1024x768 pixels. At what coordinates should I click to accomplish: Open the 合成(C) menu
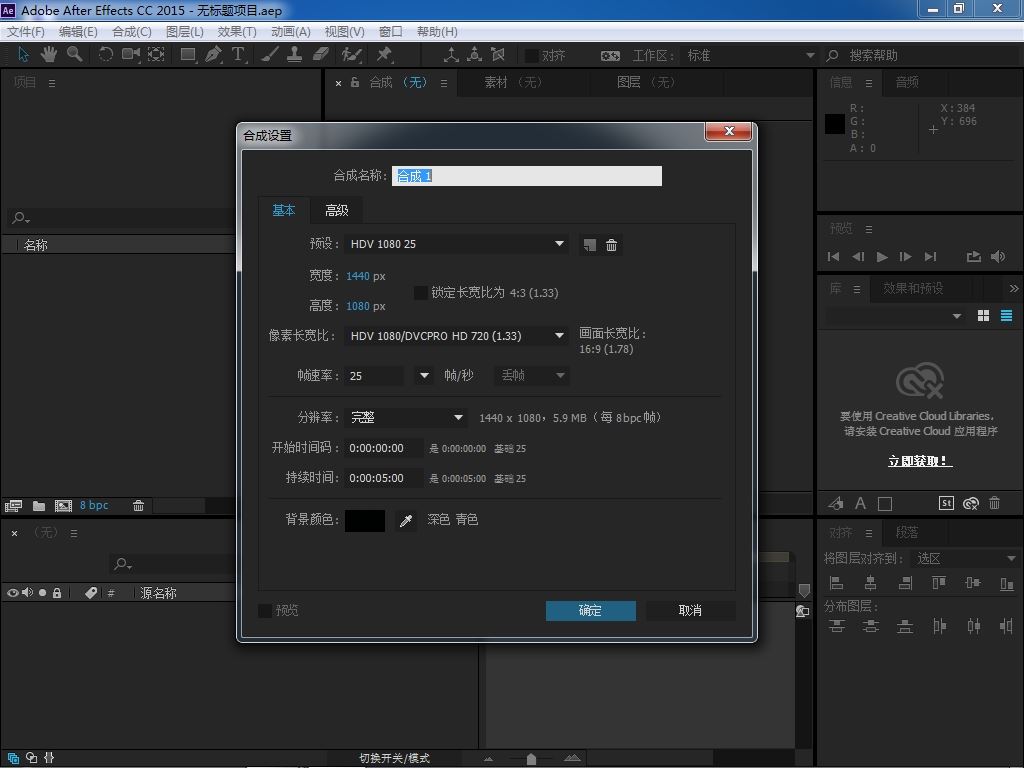pos(131,31)
